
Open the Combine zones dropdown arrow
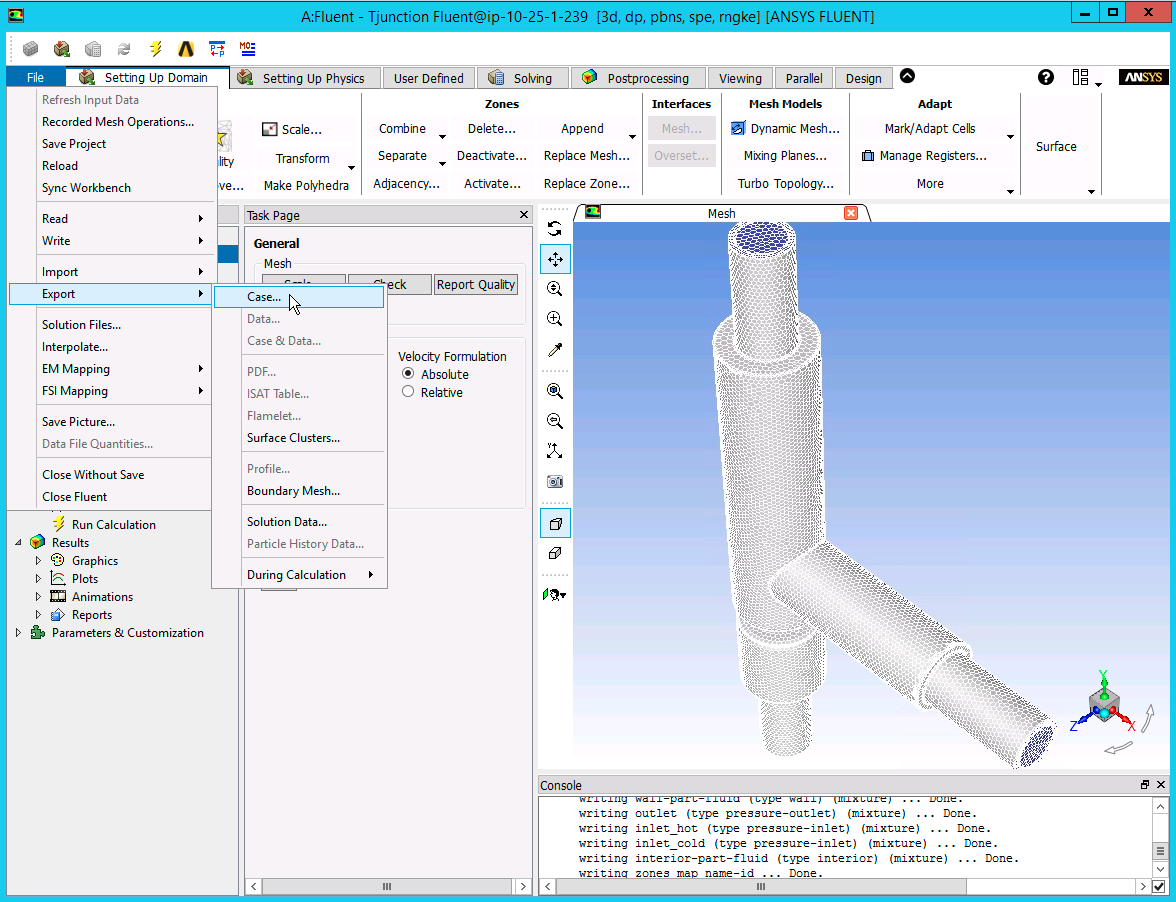point(442,136)
